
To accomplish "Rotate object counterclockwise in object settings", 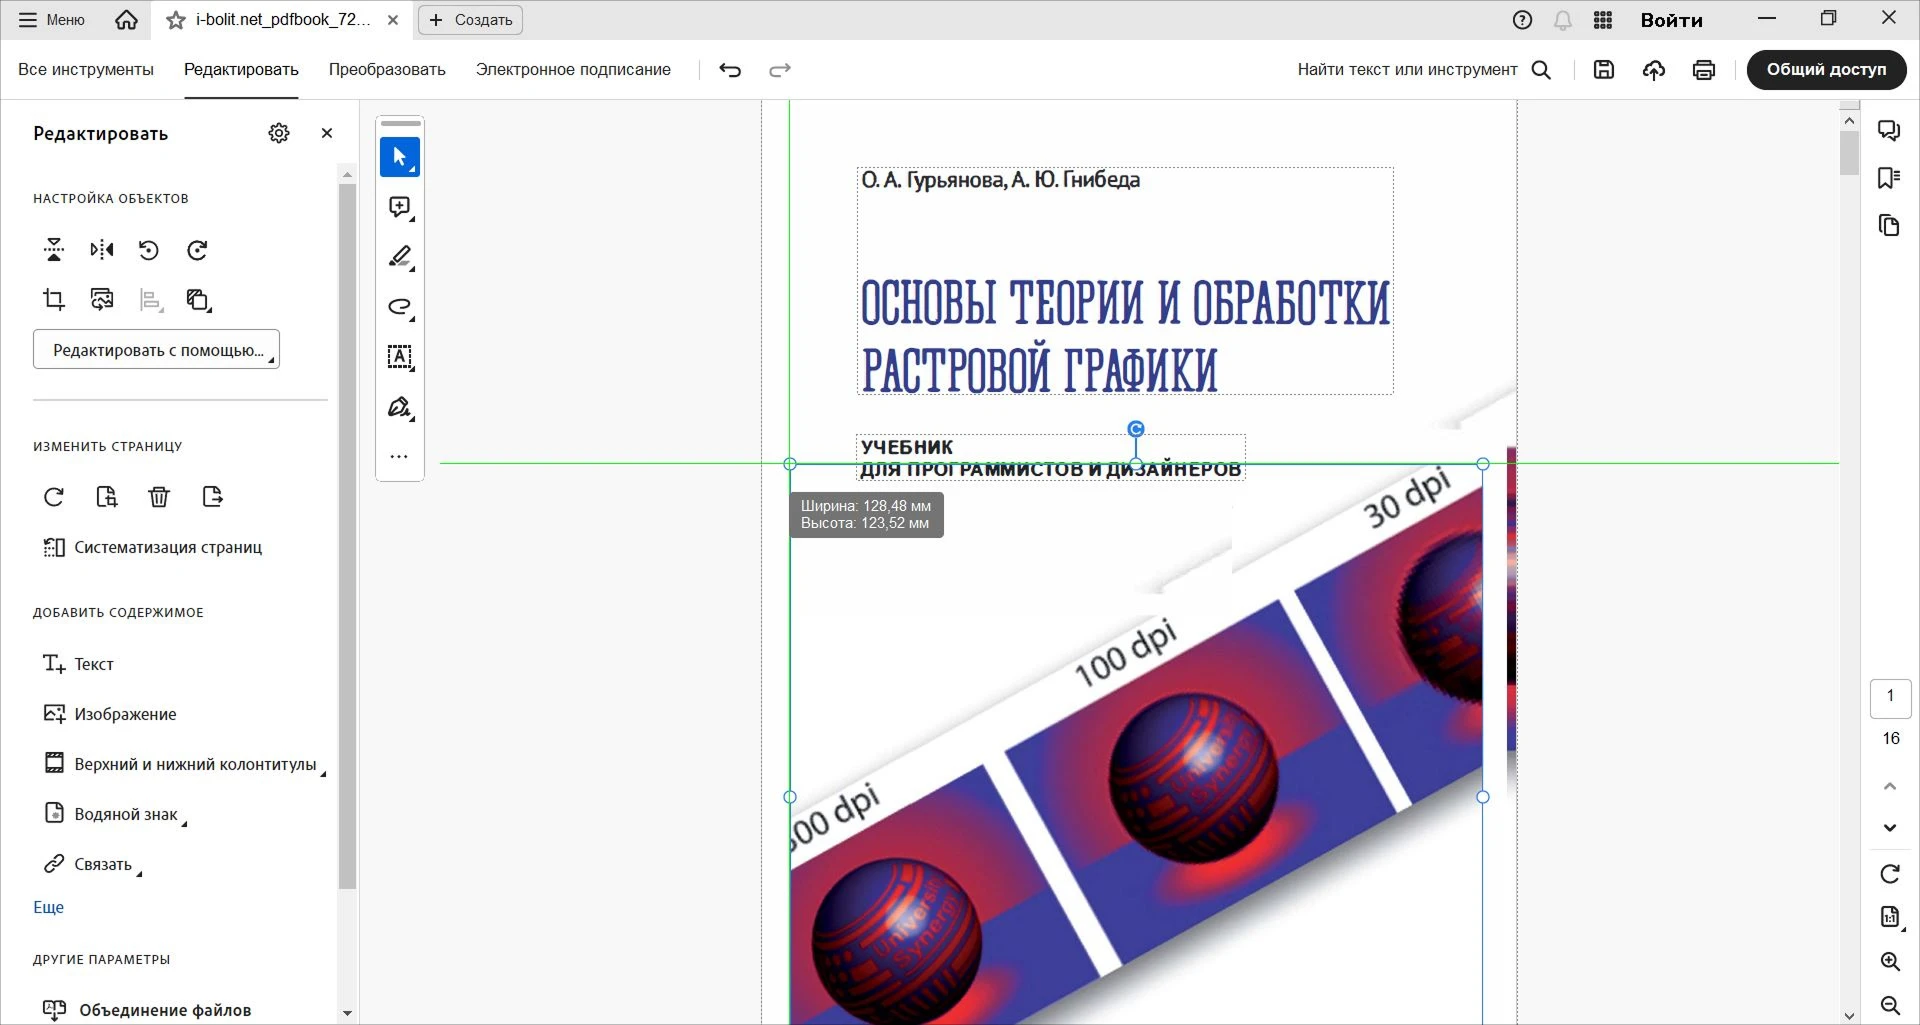I will (149, 250).
